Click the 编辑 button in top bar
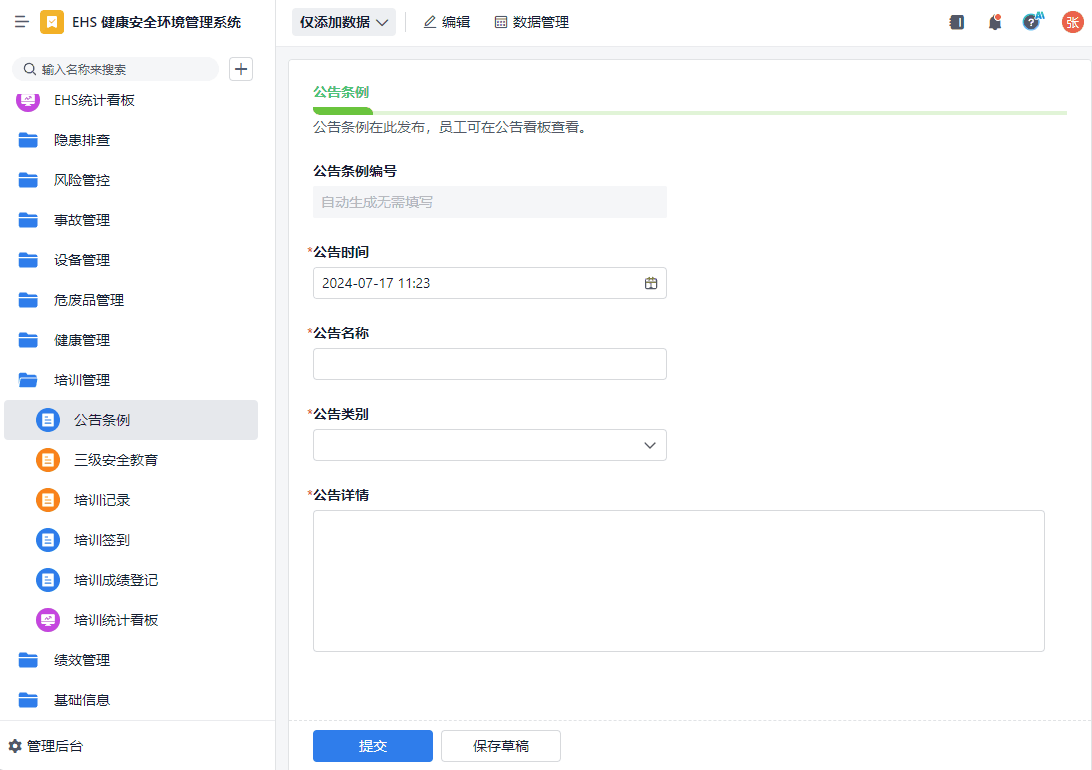1092x770 pixels. coord(447,22)
